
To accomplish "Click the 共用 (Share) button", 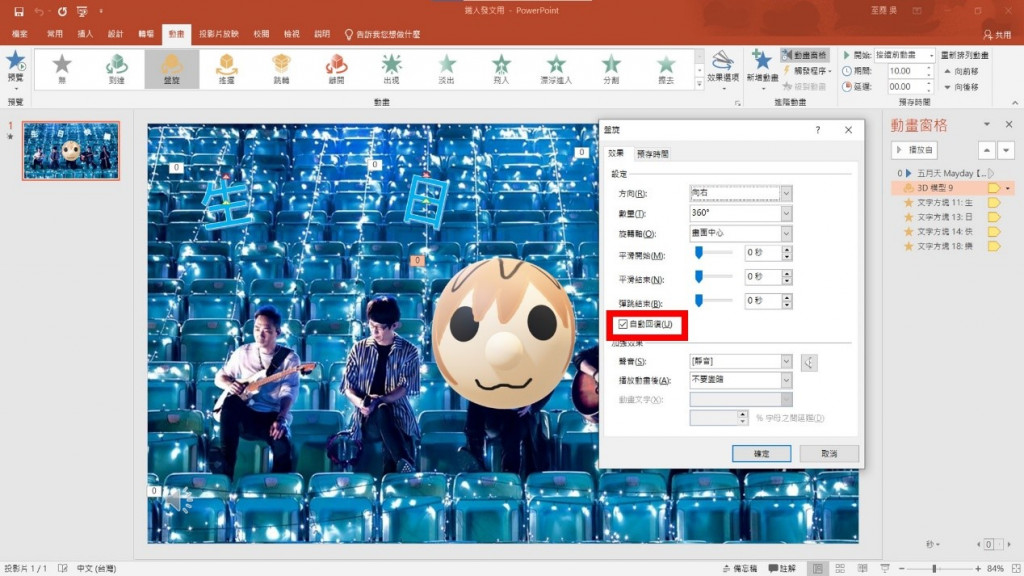I will pos(997,34).
